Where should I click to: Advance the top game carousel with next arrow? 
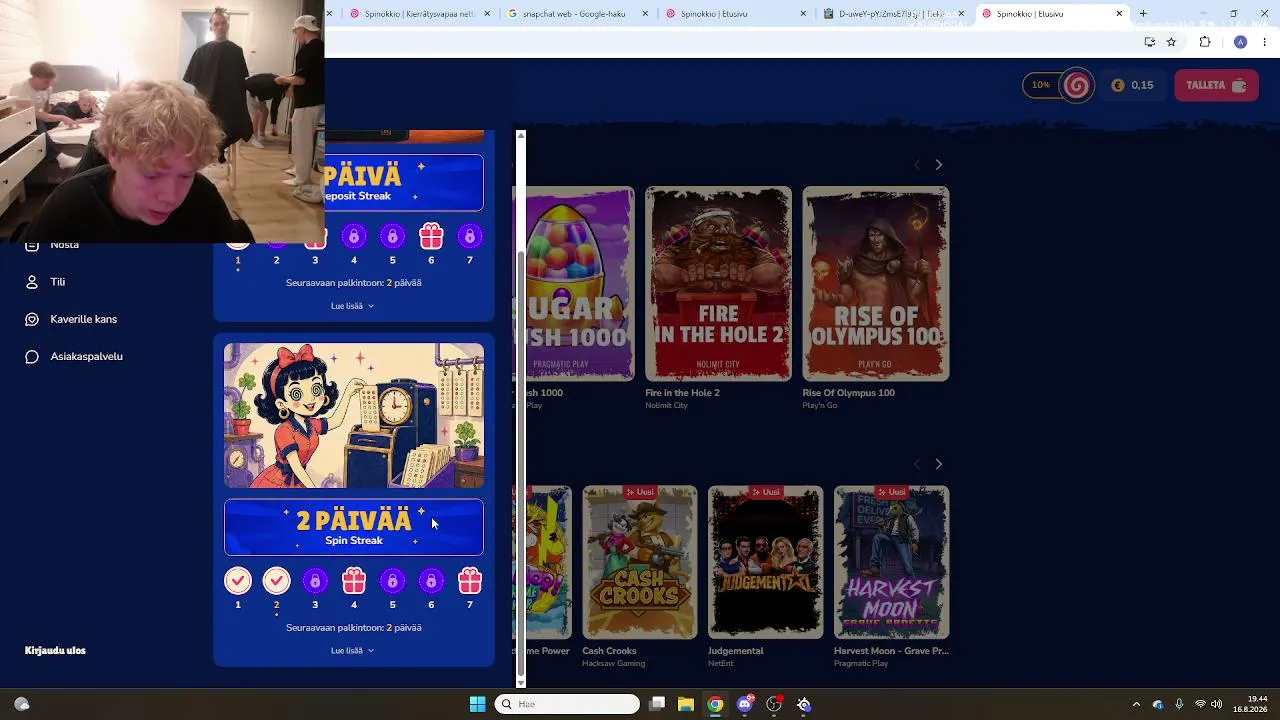pos(938,165)
